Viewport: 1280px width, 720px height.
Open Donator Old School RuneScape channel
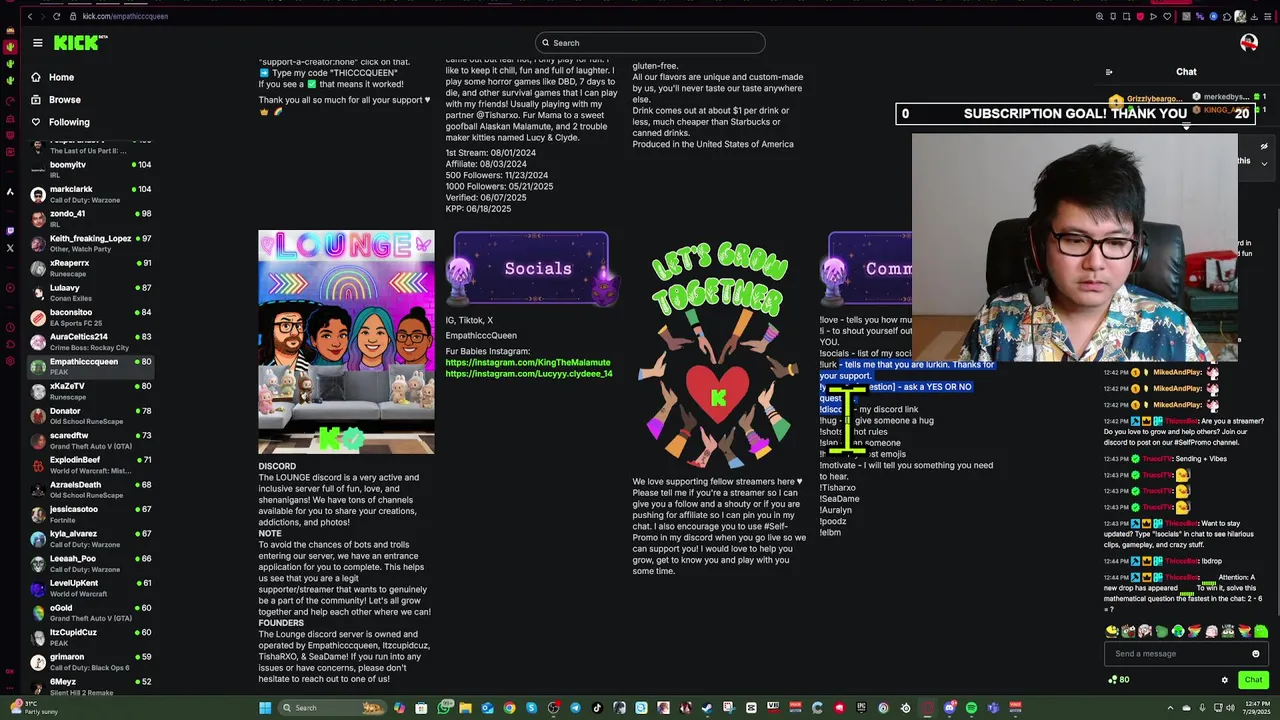[90, 415]
